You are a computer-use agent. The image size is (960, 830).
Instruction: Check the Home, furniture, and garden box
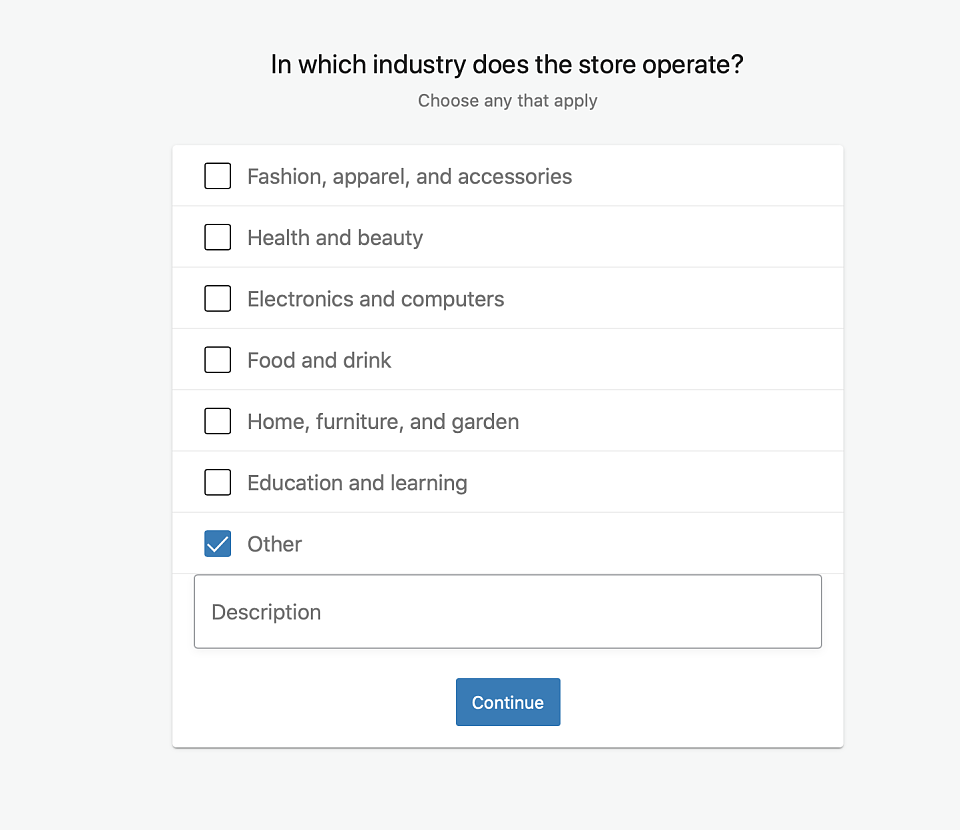coord(217,421)
